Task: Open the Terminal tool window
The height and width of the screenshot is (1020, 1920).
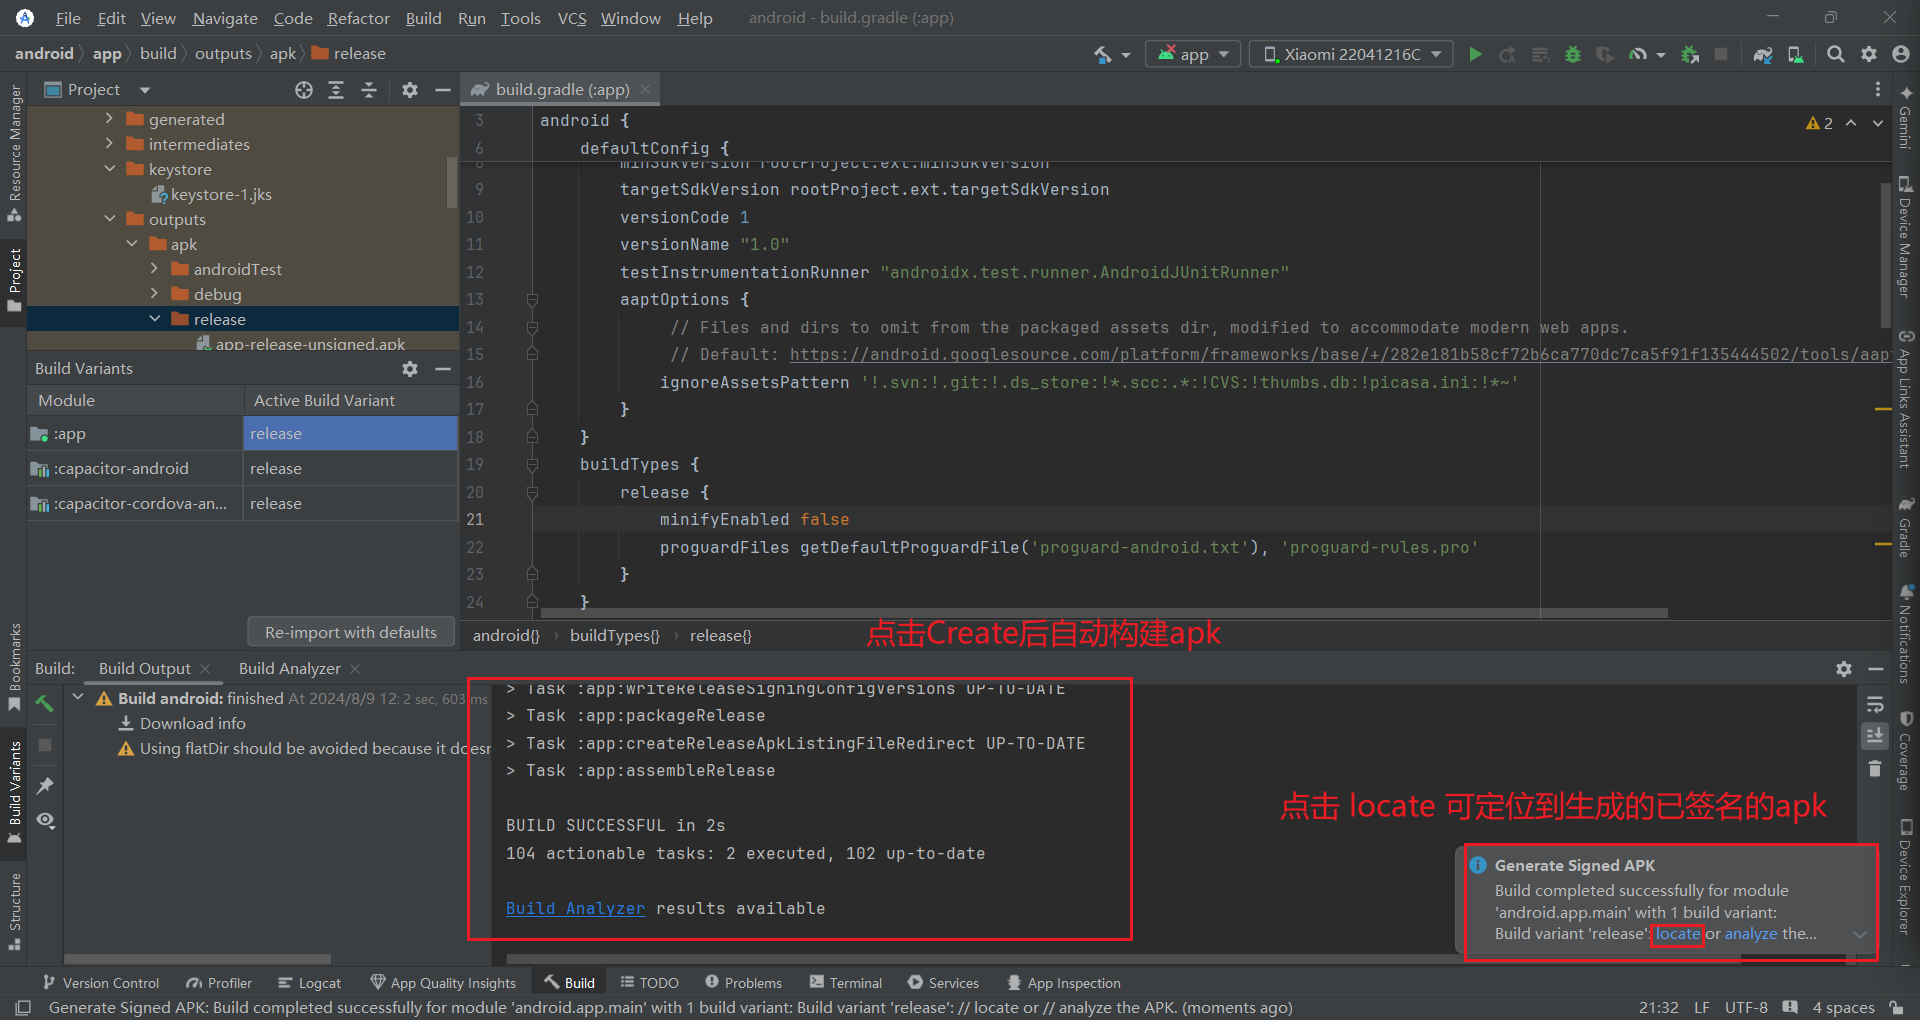Action: tap(845, 983)
